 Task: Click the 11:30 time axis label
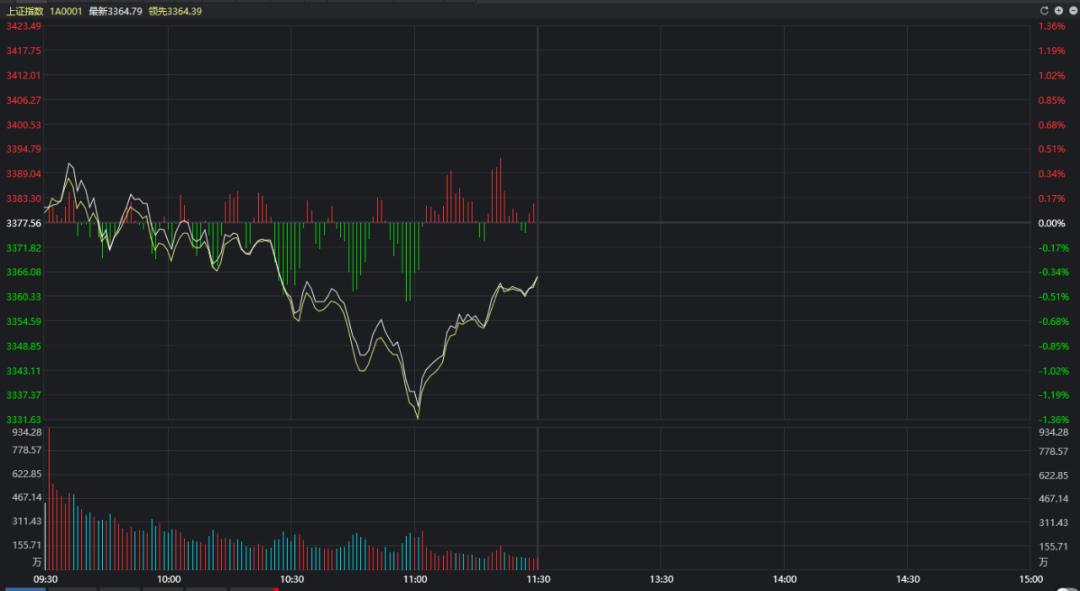[537, 579]
